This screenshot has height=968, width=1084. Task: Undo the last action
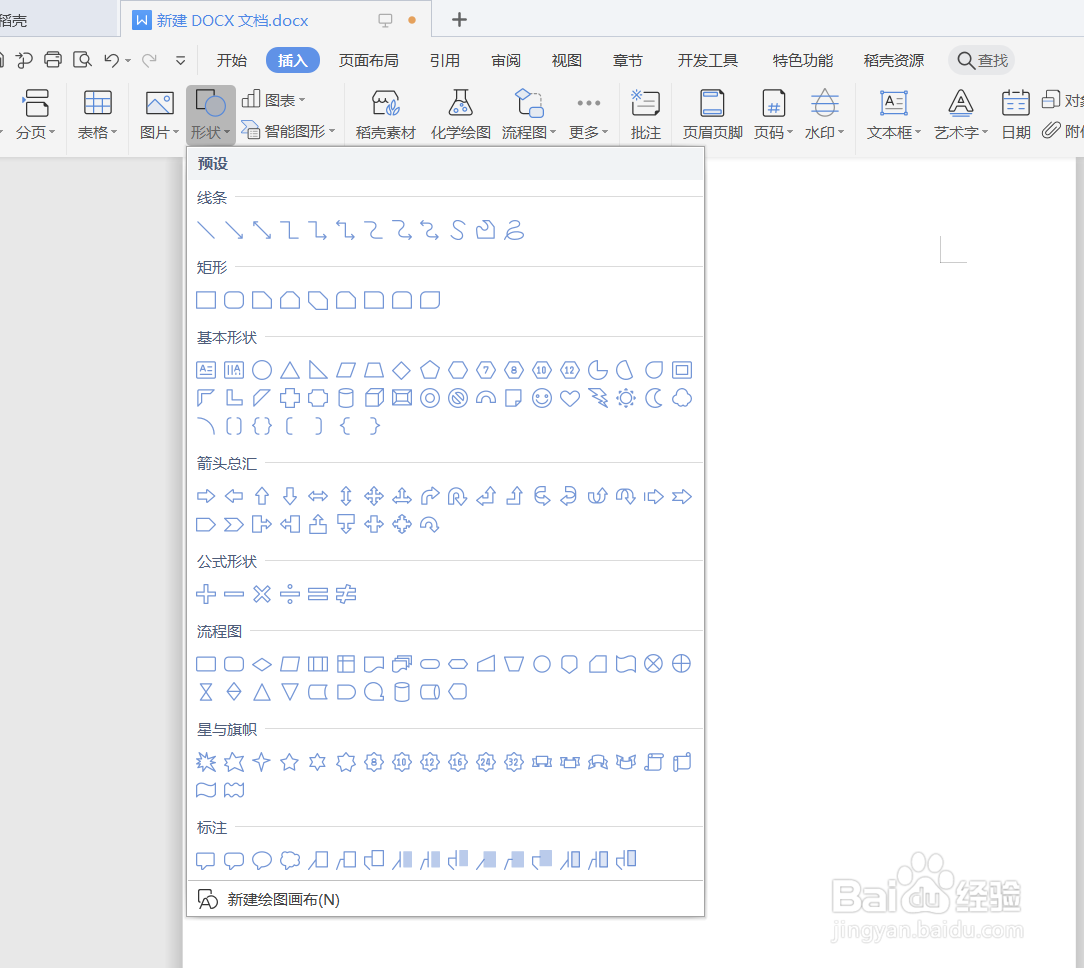pos(111,60)
